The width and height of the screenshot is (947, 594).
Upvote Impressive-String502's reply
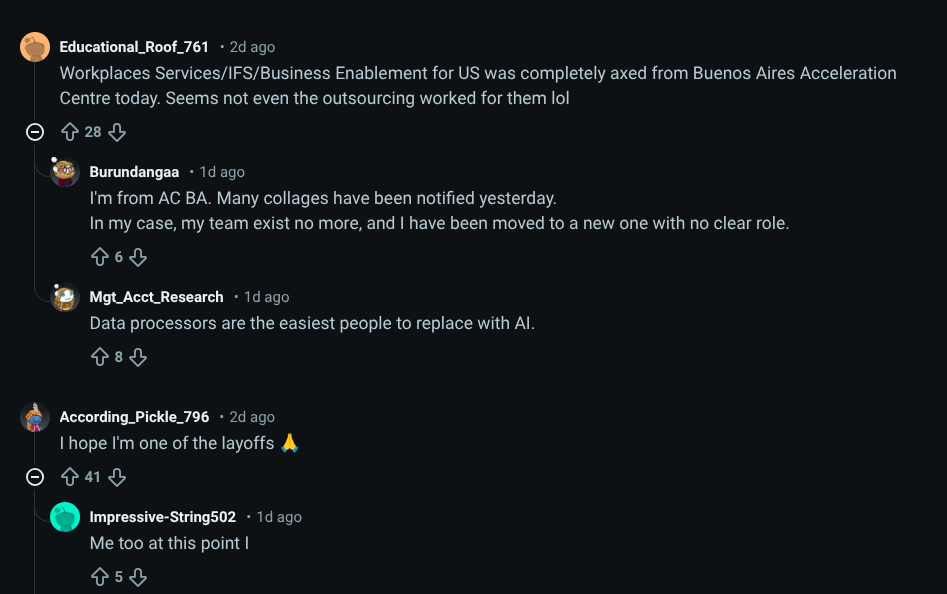pyautogui.click(x=100, y=577)
